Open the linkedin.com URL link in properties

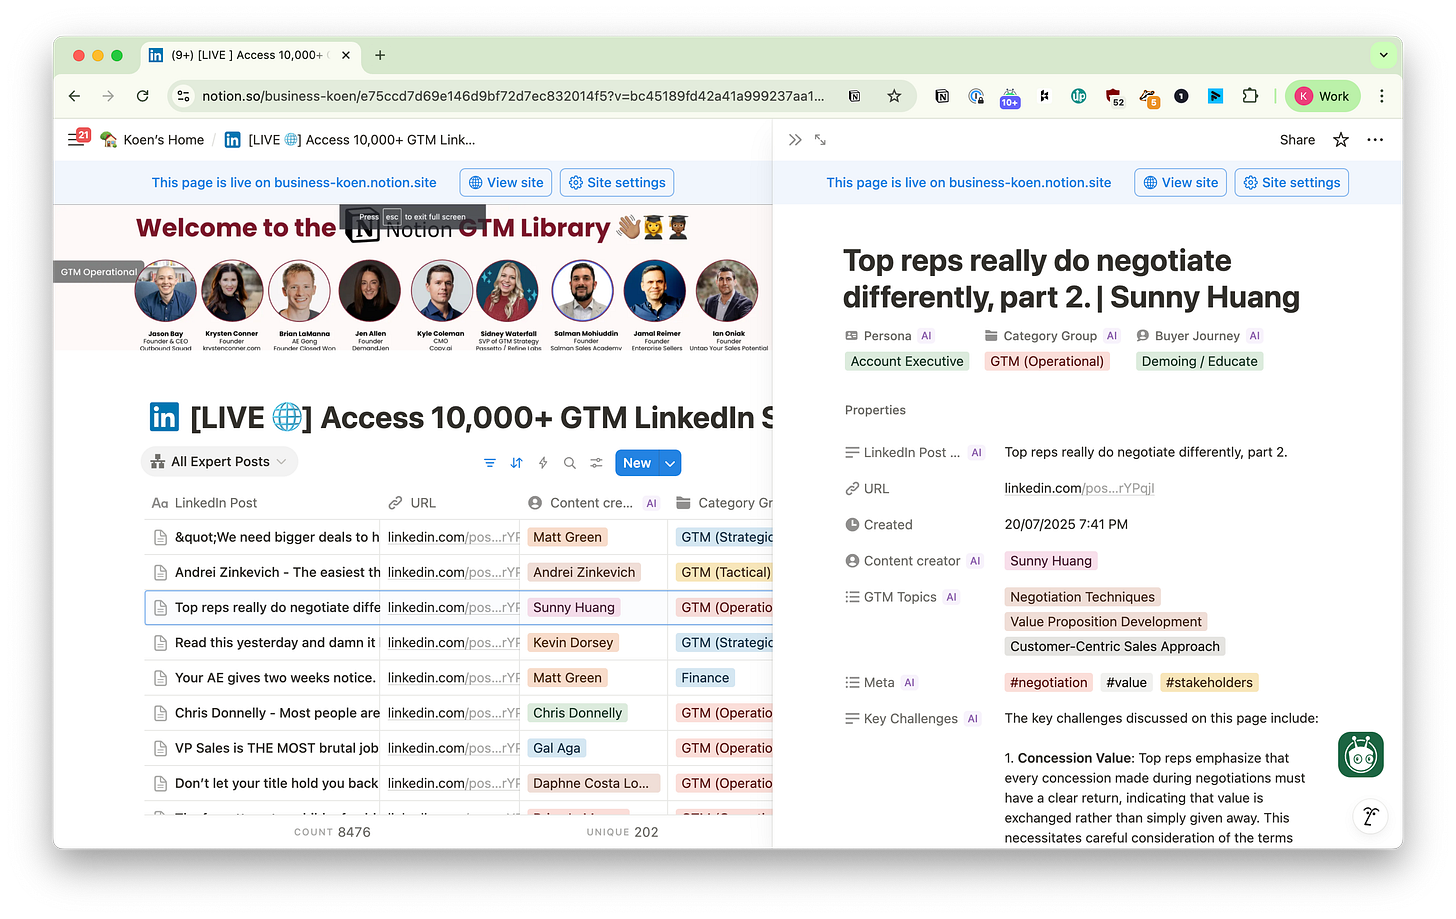click(1079, 488)
